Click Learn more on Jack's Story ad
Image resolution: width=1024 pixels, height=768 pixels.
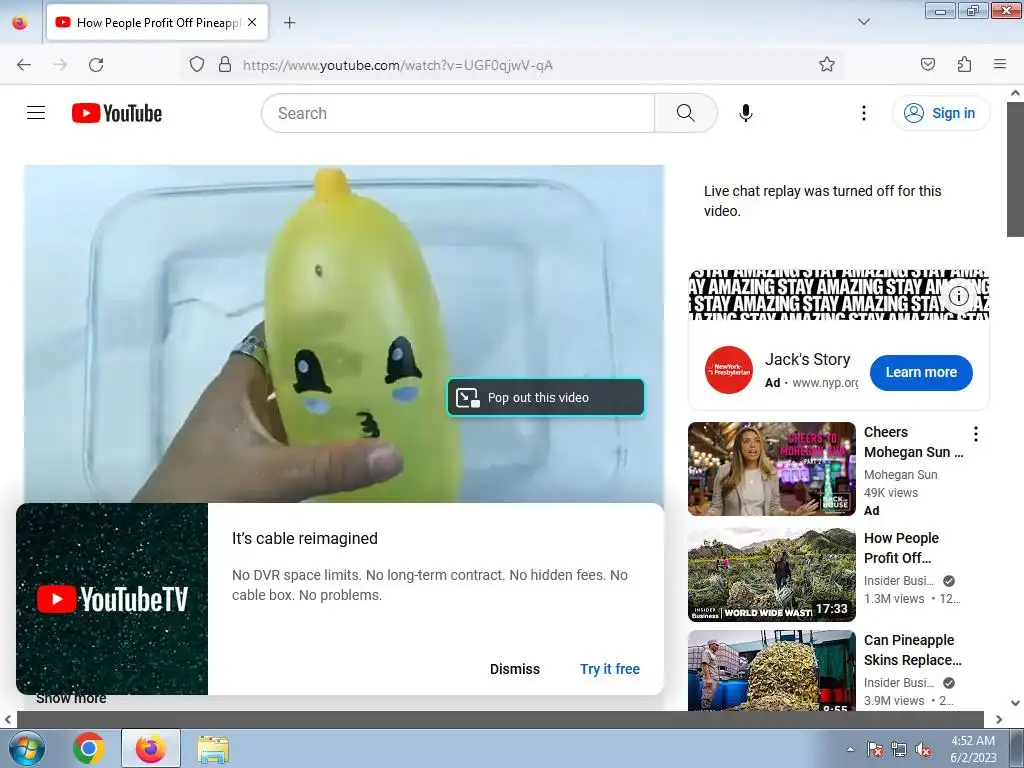921,372
